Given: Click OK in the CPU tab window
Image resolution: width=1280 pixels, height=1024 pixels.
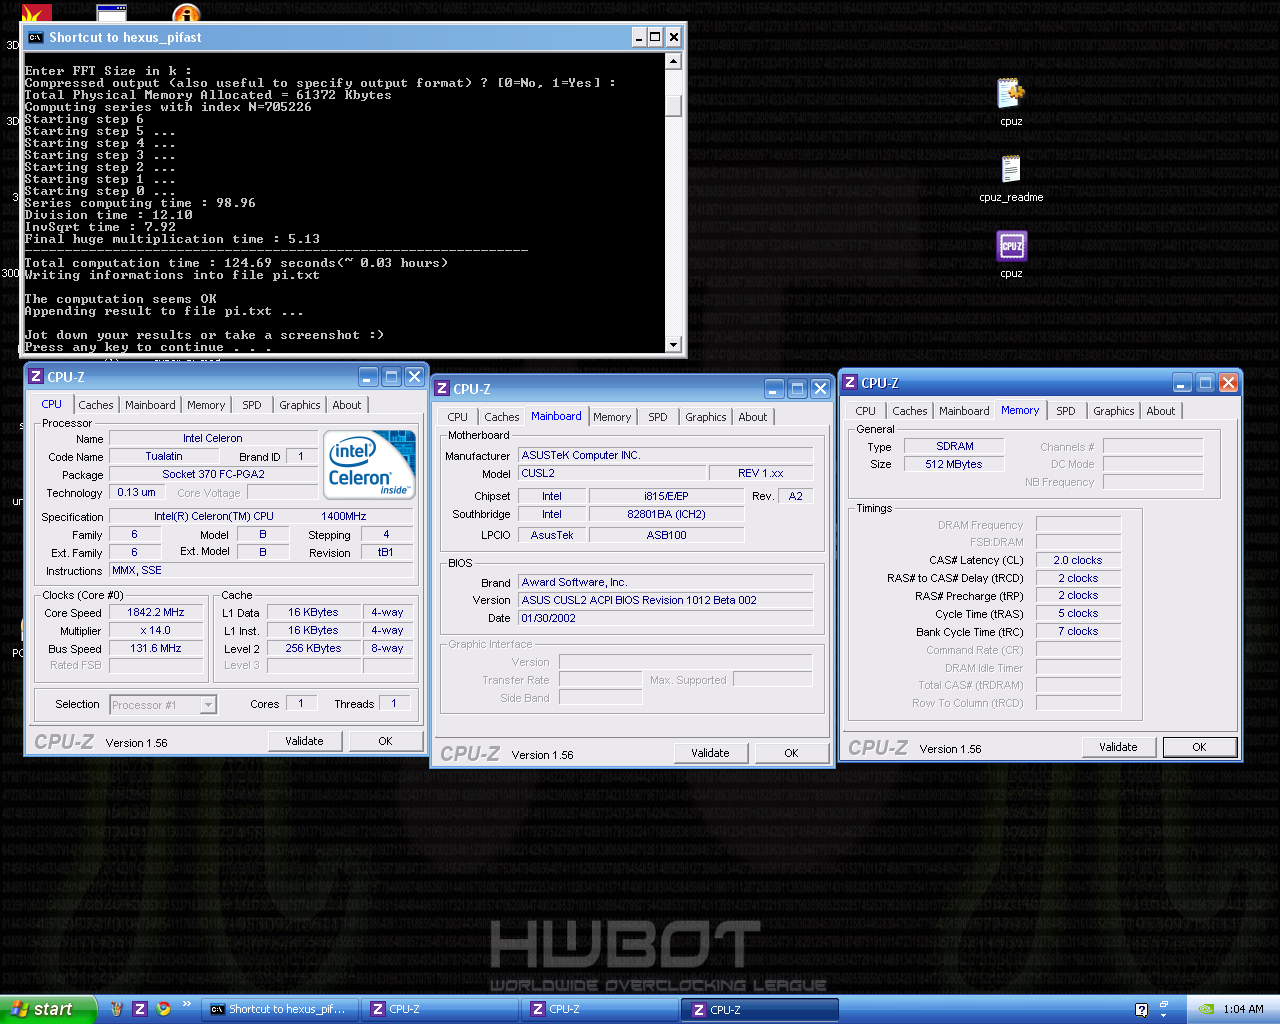Looking at the screenshot, I should [385, 741].
